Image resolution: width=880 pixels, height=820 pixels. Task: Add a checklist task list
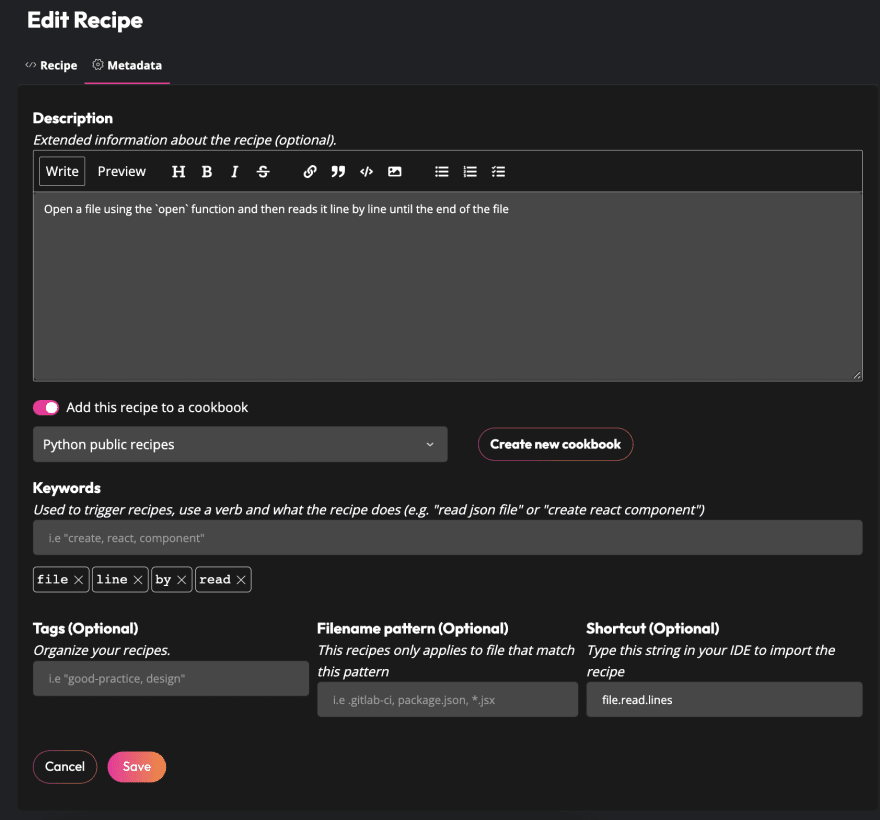coord(498,172)
